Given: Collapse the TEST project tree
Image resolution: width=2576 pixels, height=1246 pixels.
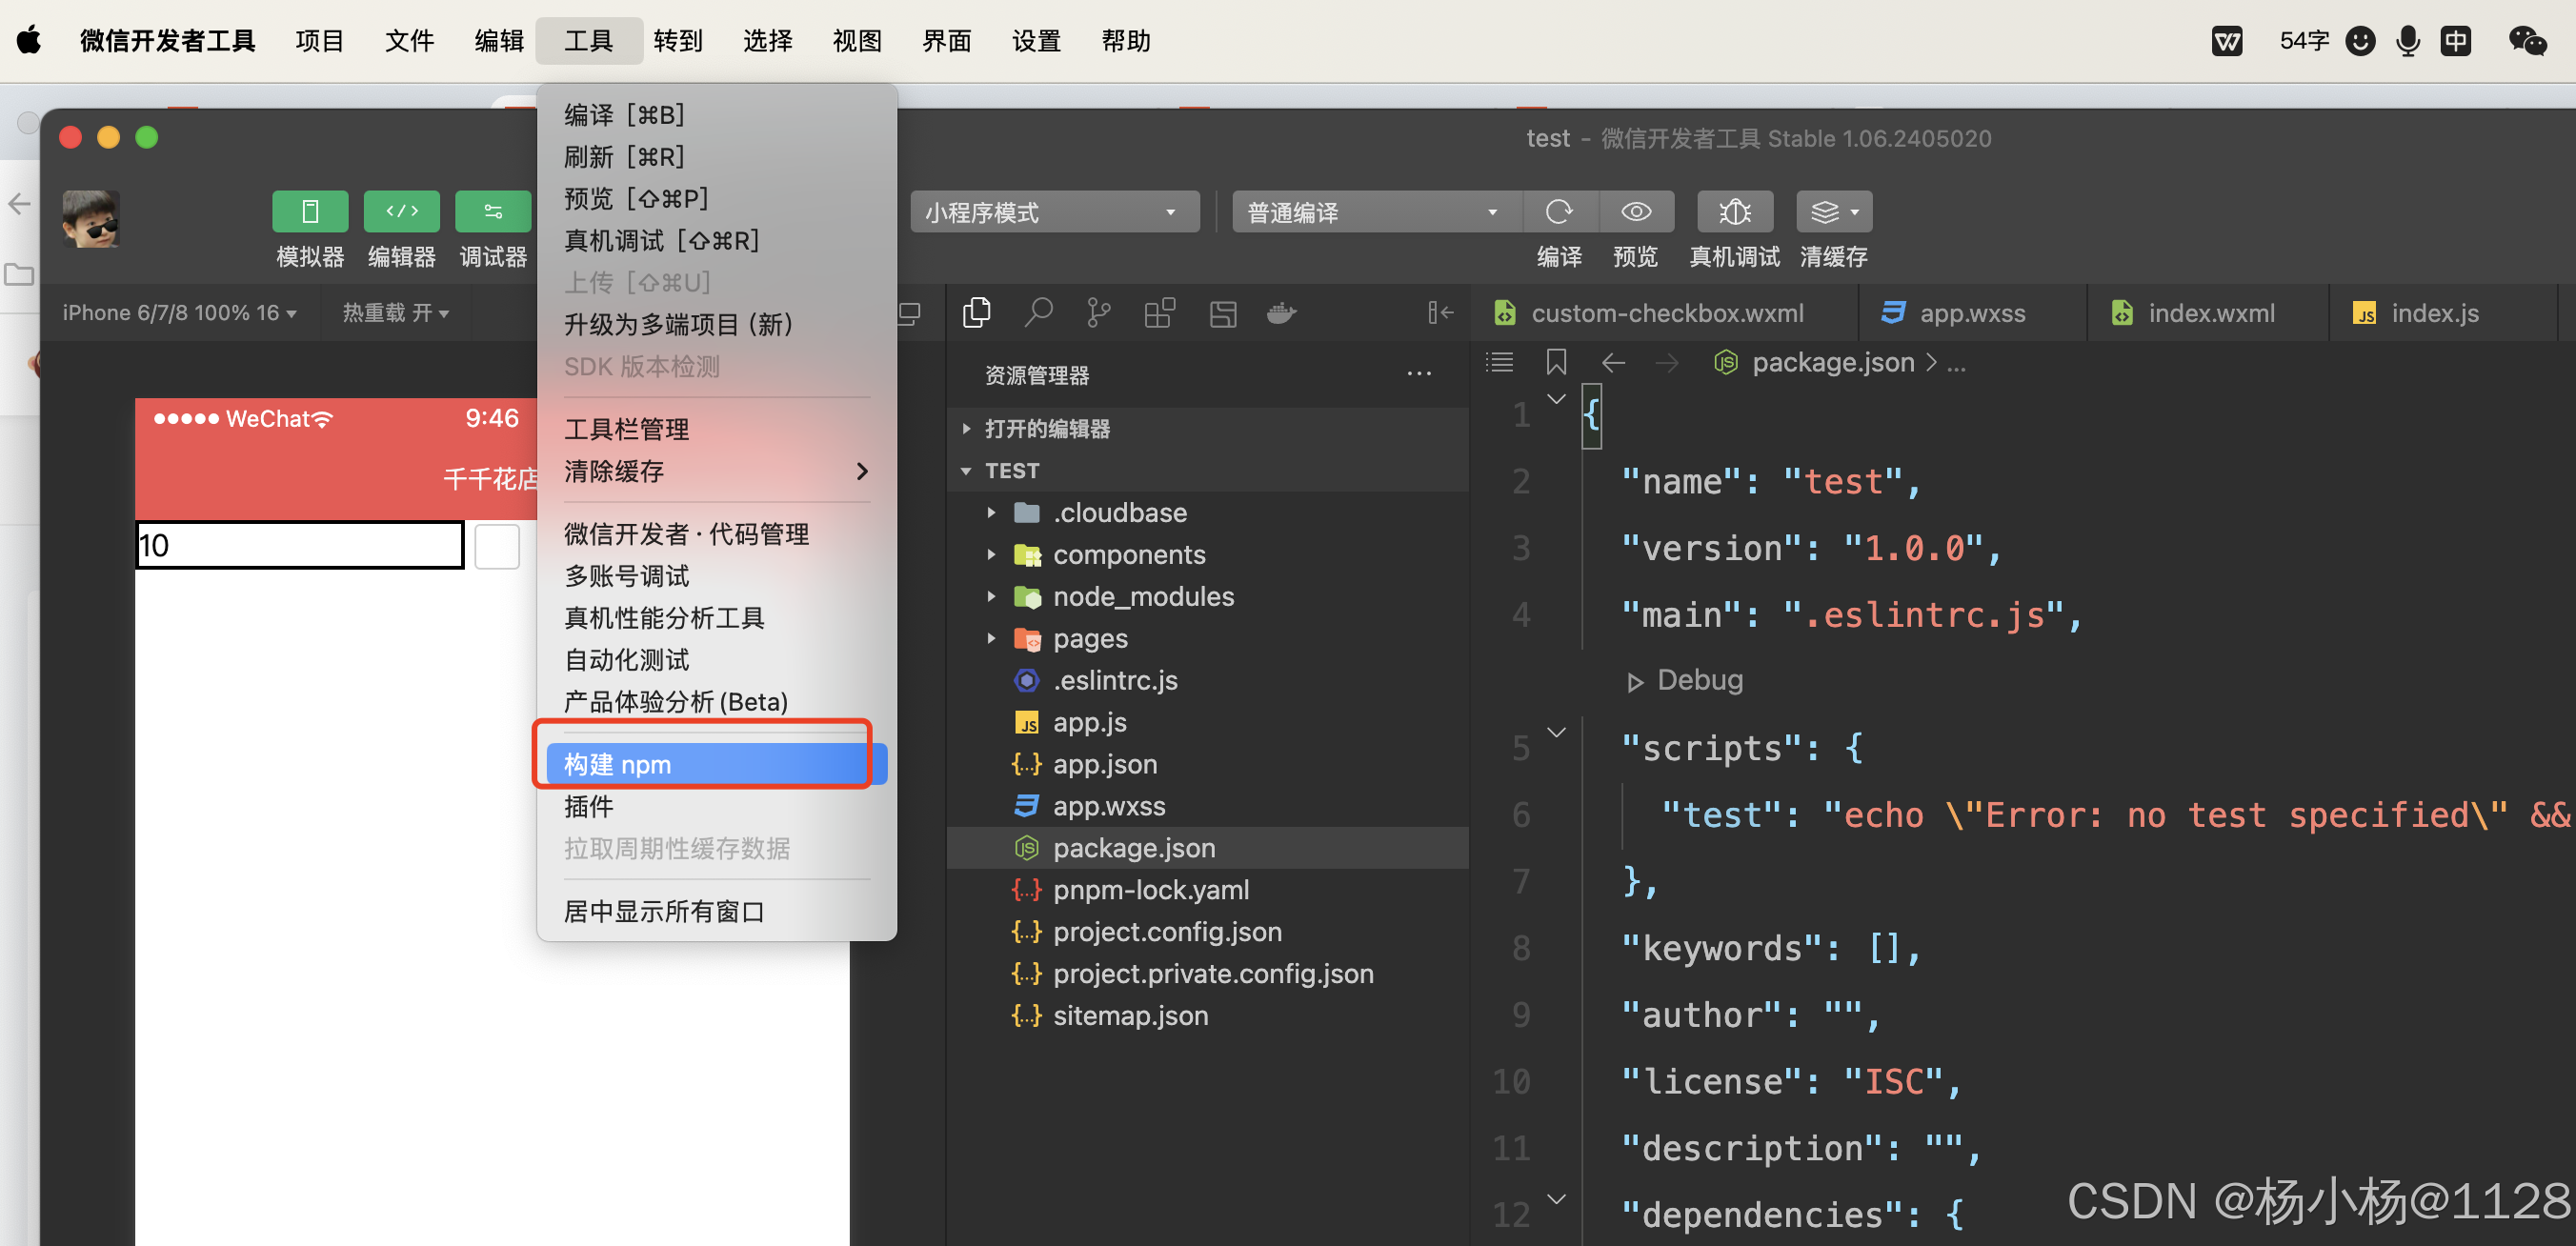Looking at the screenshot, I should pyautogui.click(x=1208, y=470).
